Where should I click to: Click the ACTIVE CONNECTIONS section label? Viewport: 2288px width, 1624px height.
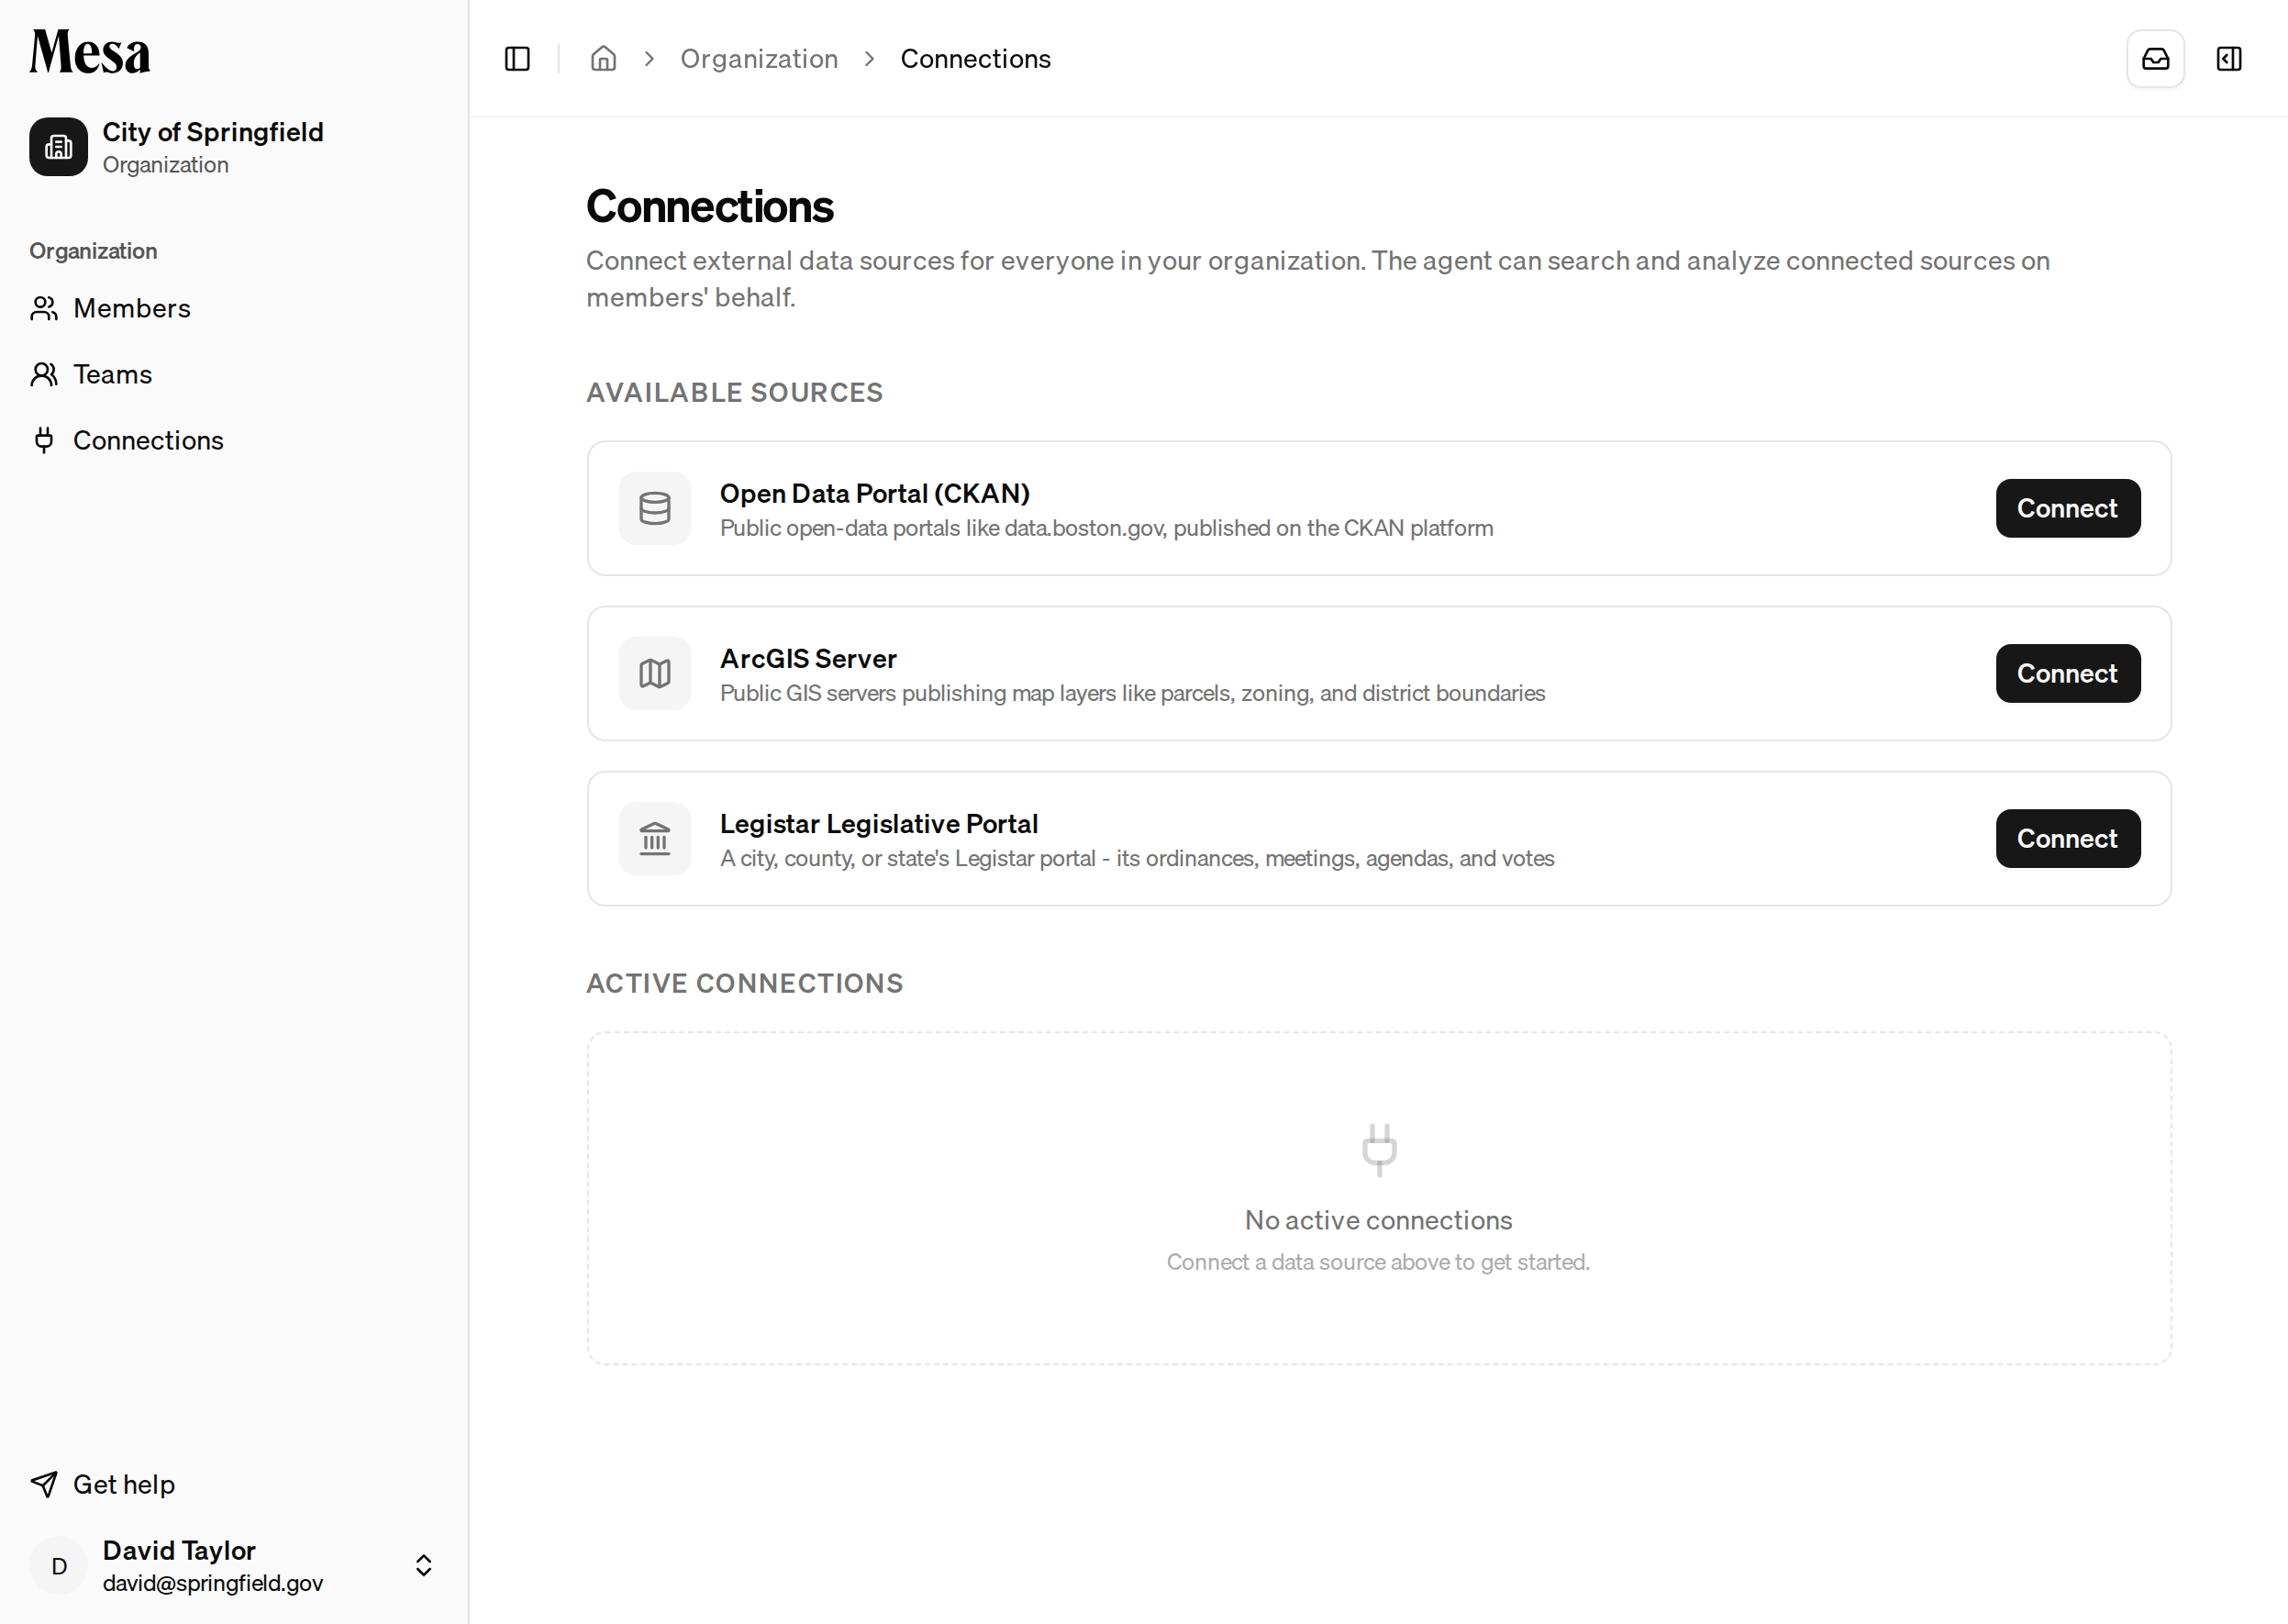745,983
